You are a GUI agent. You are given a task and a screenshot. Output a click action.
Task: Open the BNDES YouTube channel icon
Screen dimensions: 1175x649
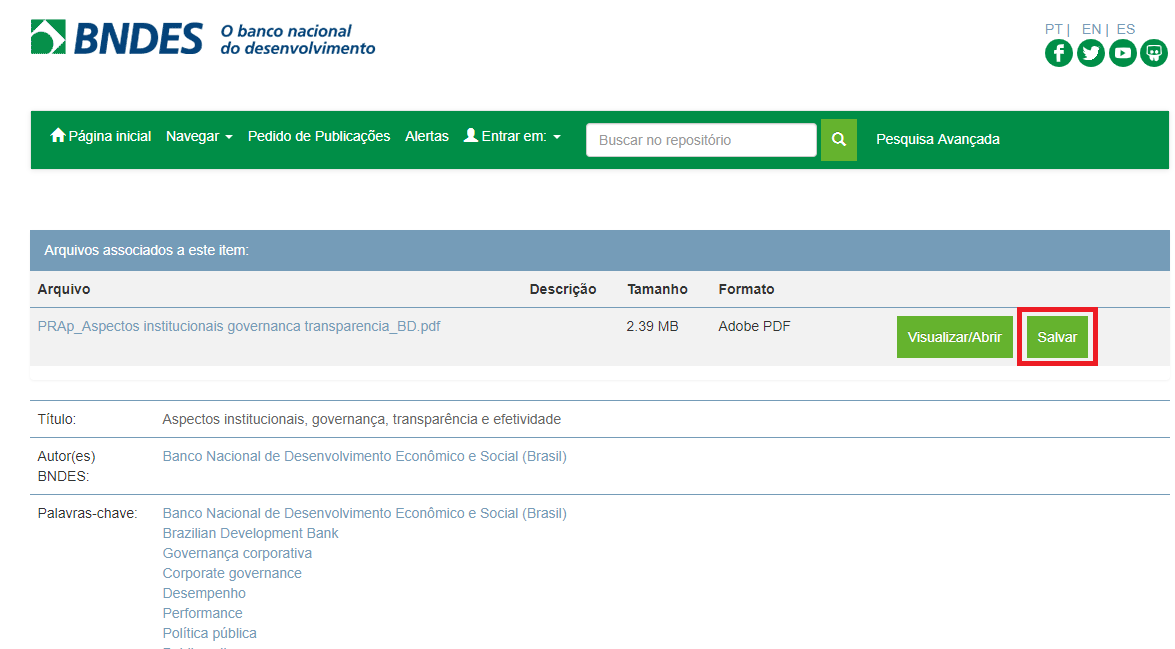click(1122, 53)
